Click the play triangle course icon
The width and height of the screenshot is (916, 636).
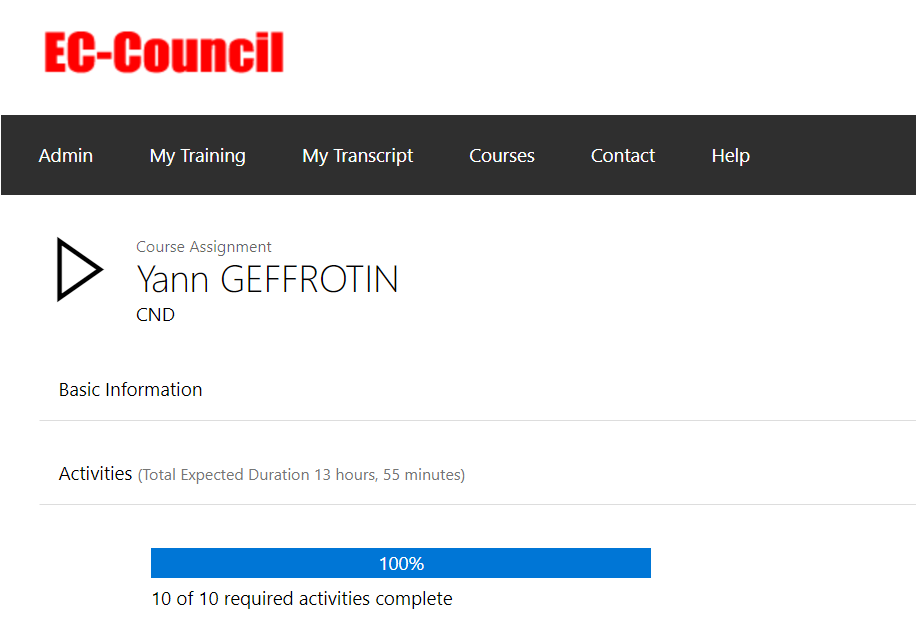(80, 269)
